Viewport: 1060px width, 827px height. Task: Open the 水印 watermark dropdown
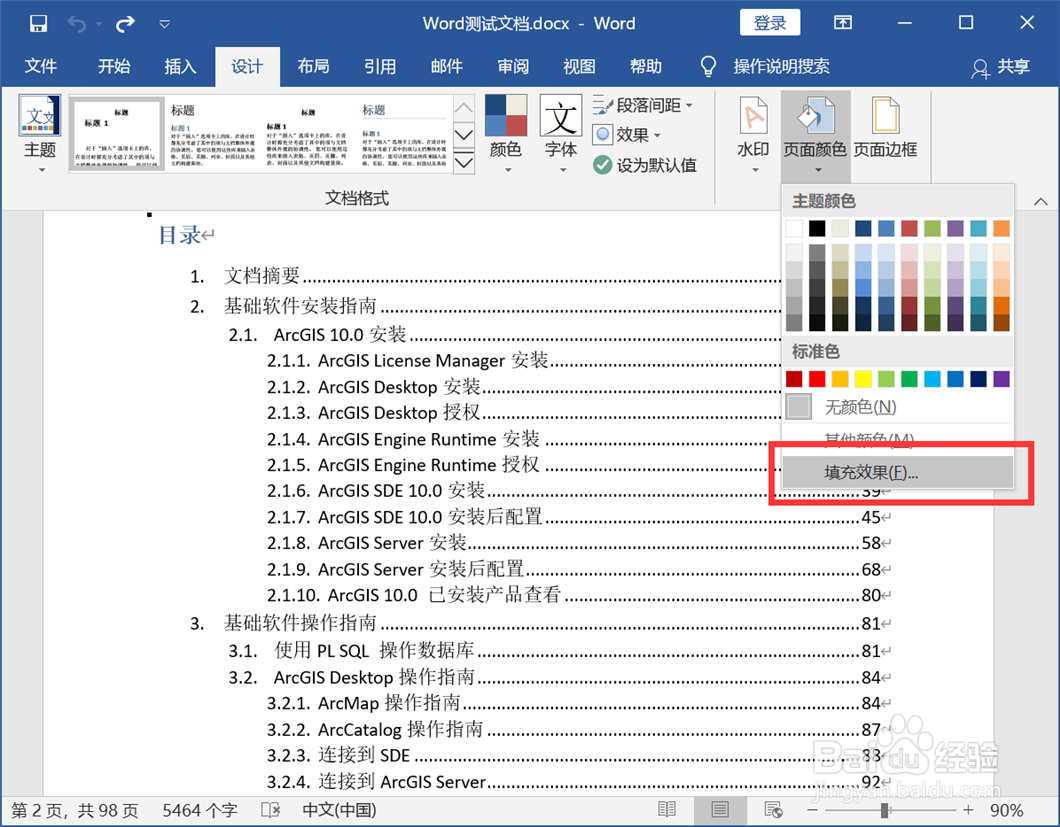point(754,133)
